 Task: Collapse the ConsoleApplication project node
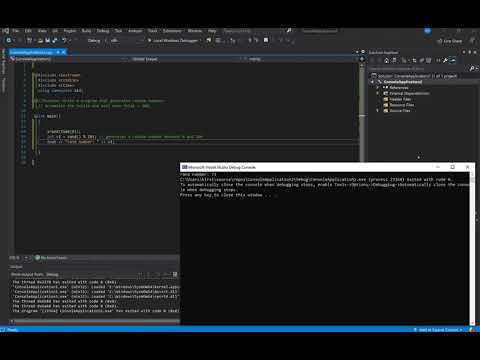(x=373, y=82)
